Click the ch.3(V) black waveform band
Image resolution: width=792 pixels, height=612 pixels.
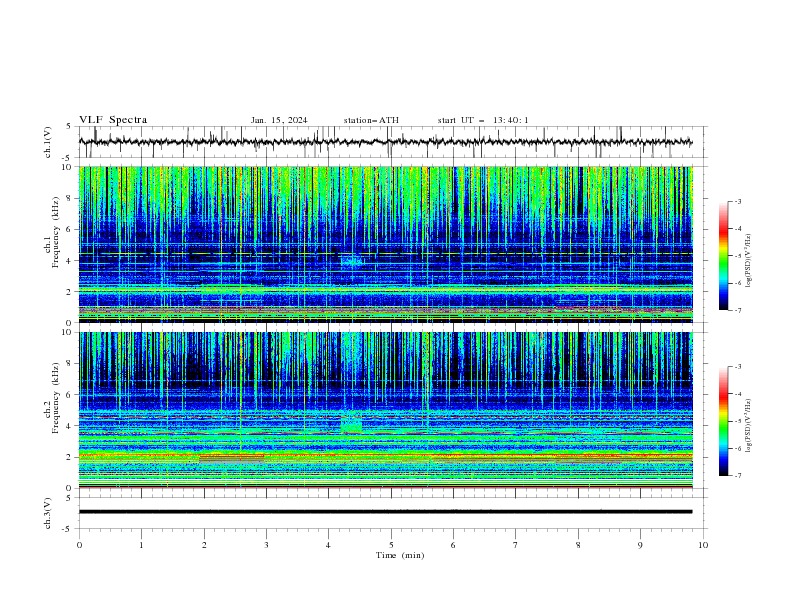pos(385,512)
